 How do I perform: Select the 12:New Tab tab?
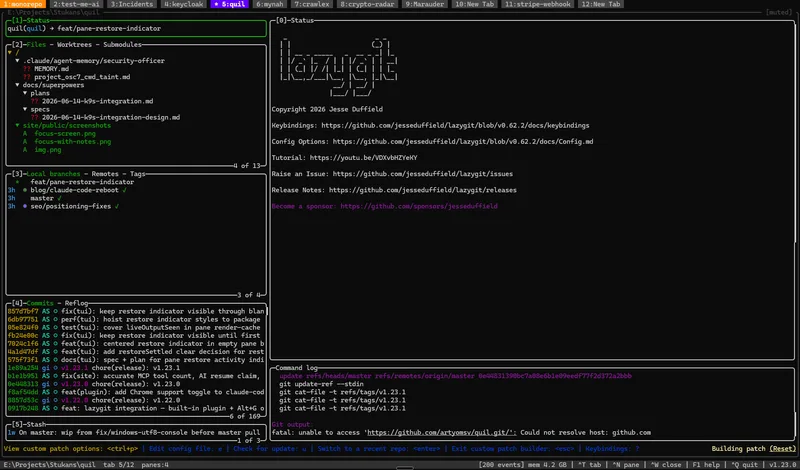pos(601,4)
